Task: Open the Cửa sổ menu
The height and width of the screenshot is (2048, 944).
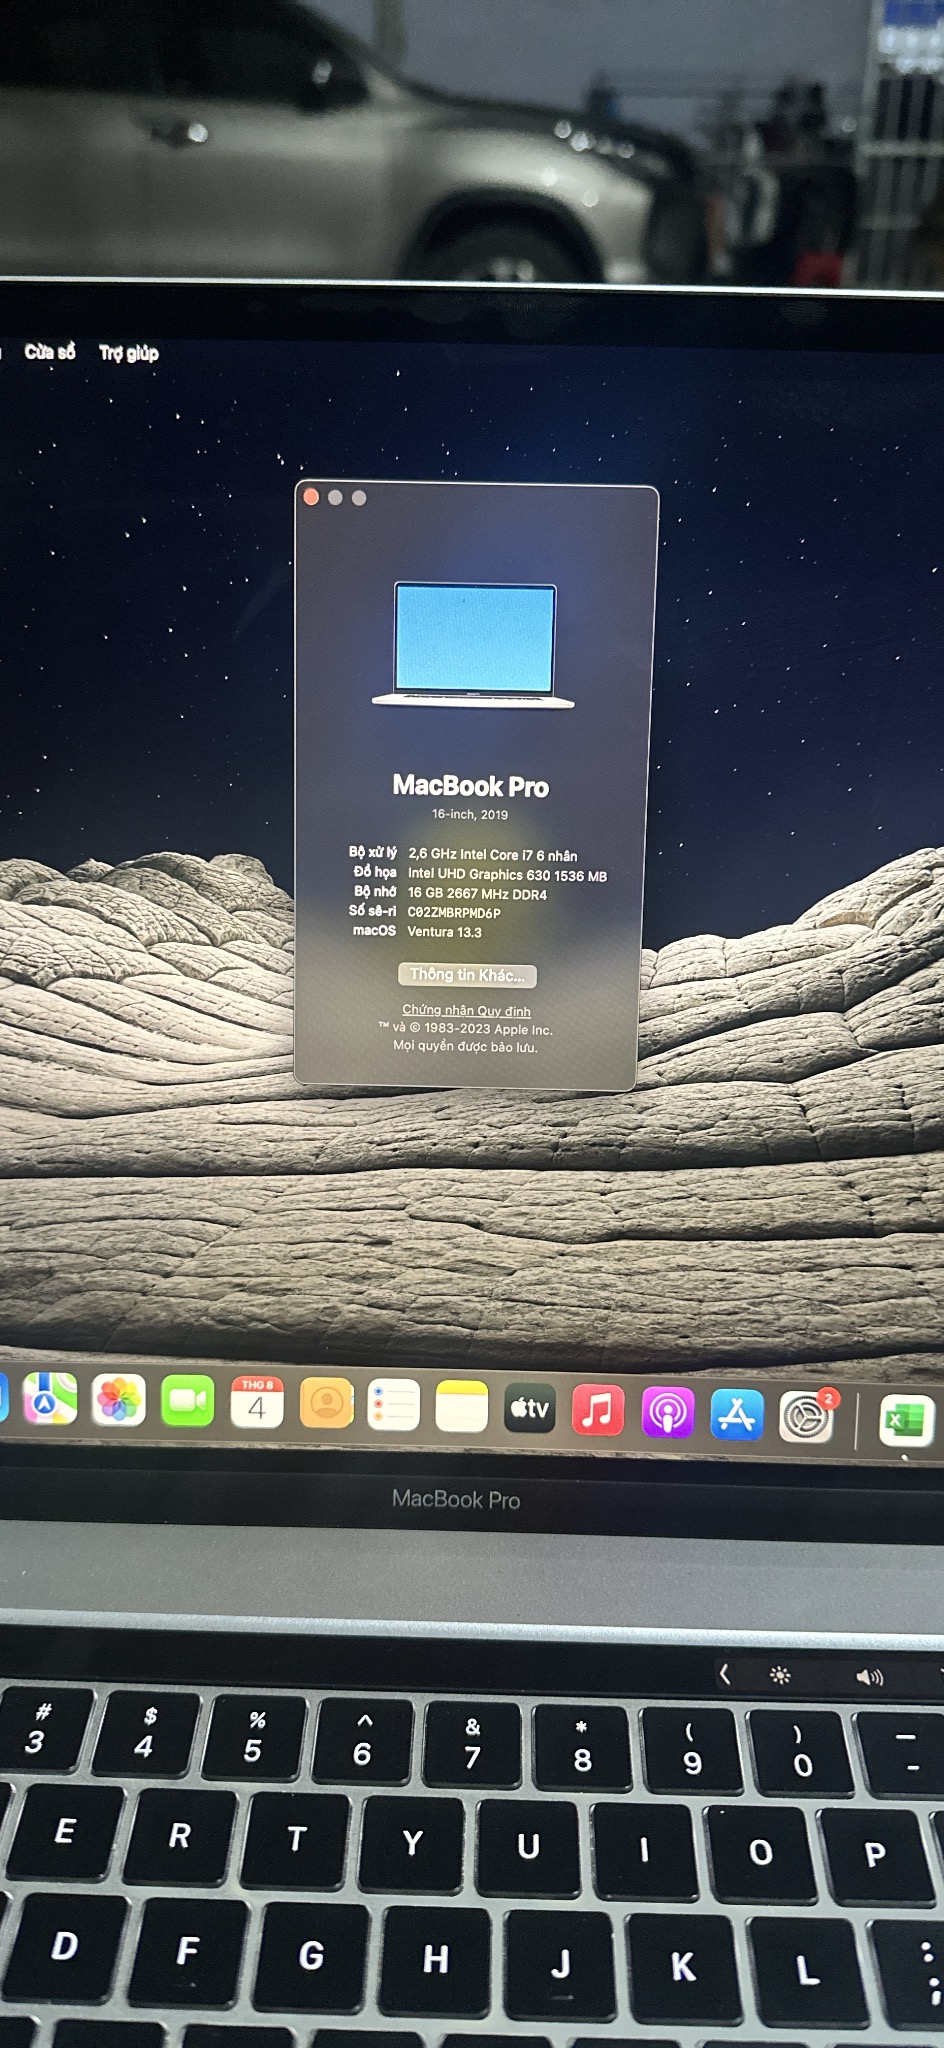Action: coord(50,352)
